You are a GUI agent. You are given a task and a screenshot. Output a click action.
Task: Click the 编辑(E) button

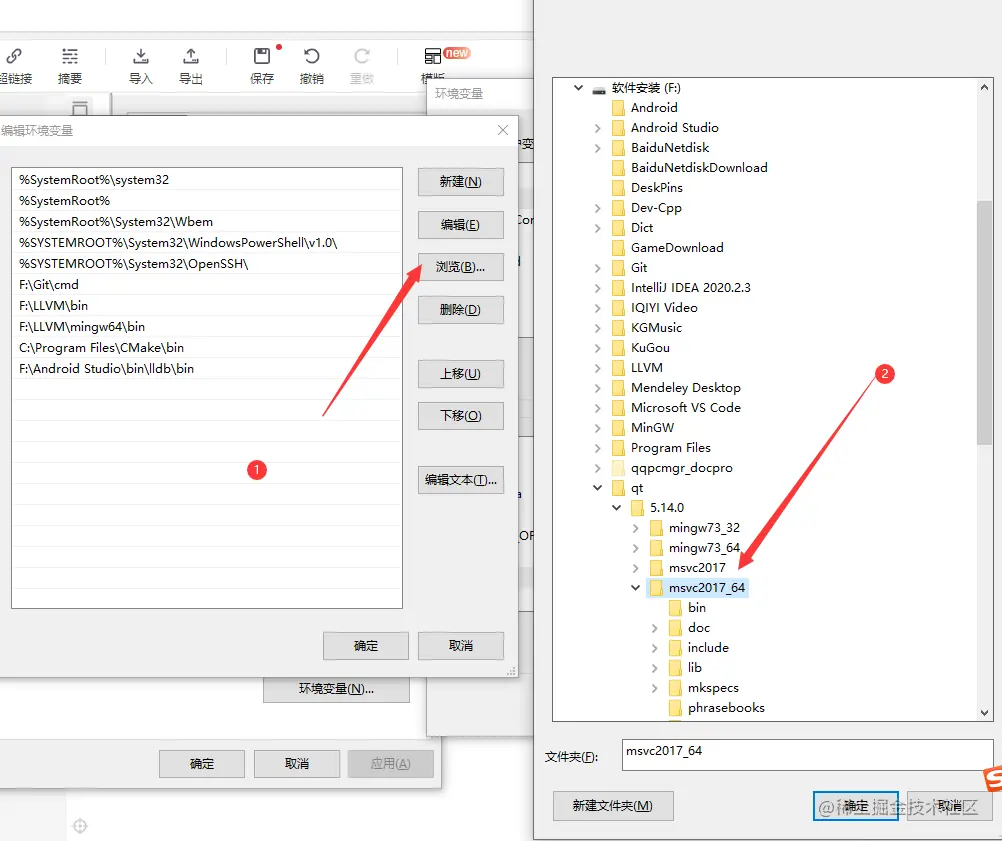click(x=461, y=225)
